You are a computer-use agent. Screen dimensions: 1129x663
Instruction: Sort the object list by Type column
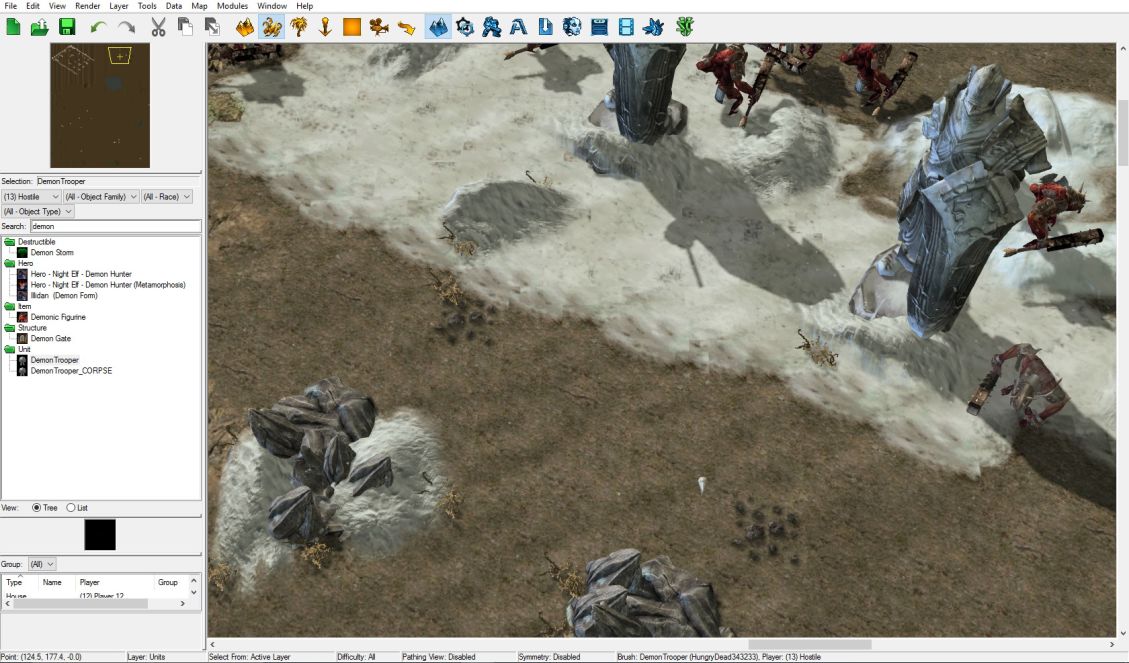point(14,582)
